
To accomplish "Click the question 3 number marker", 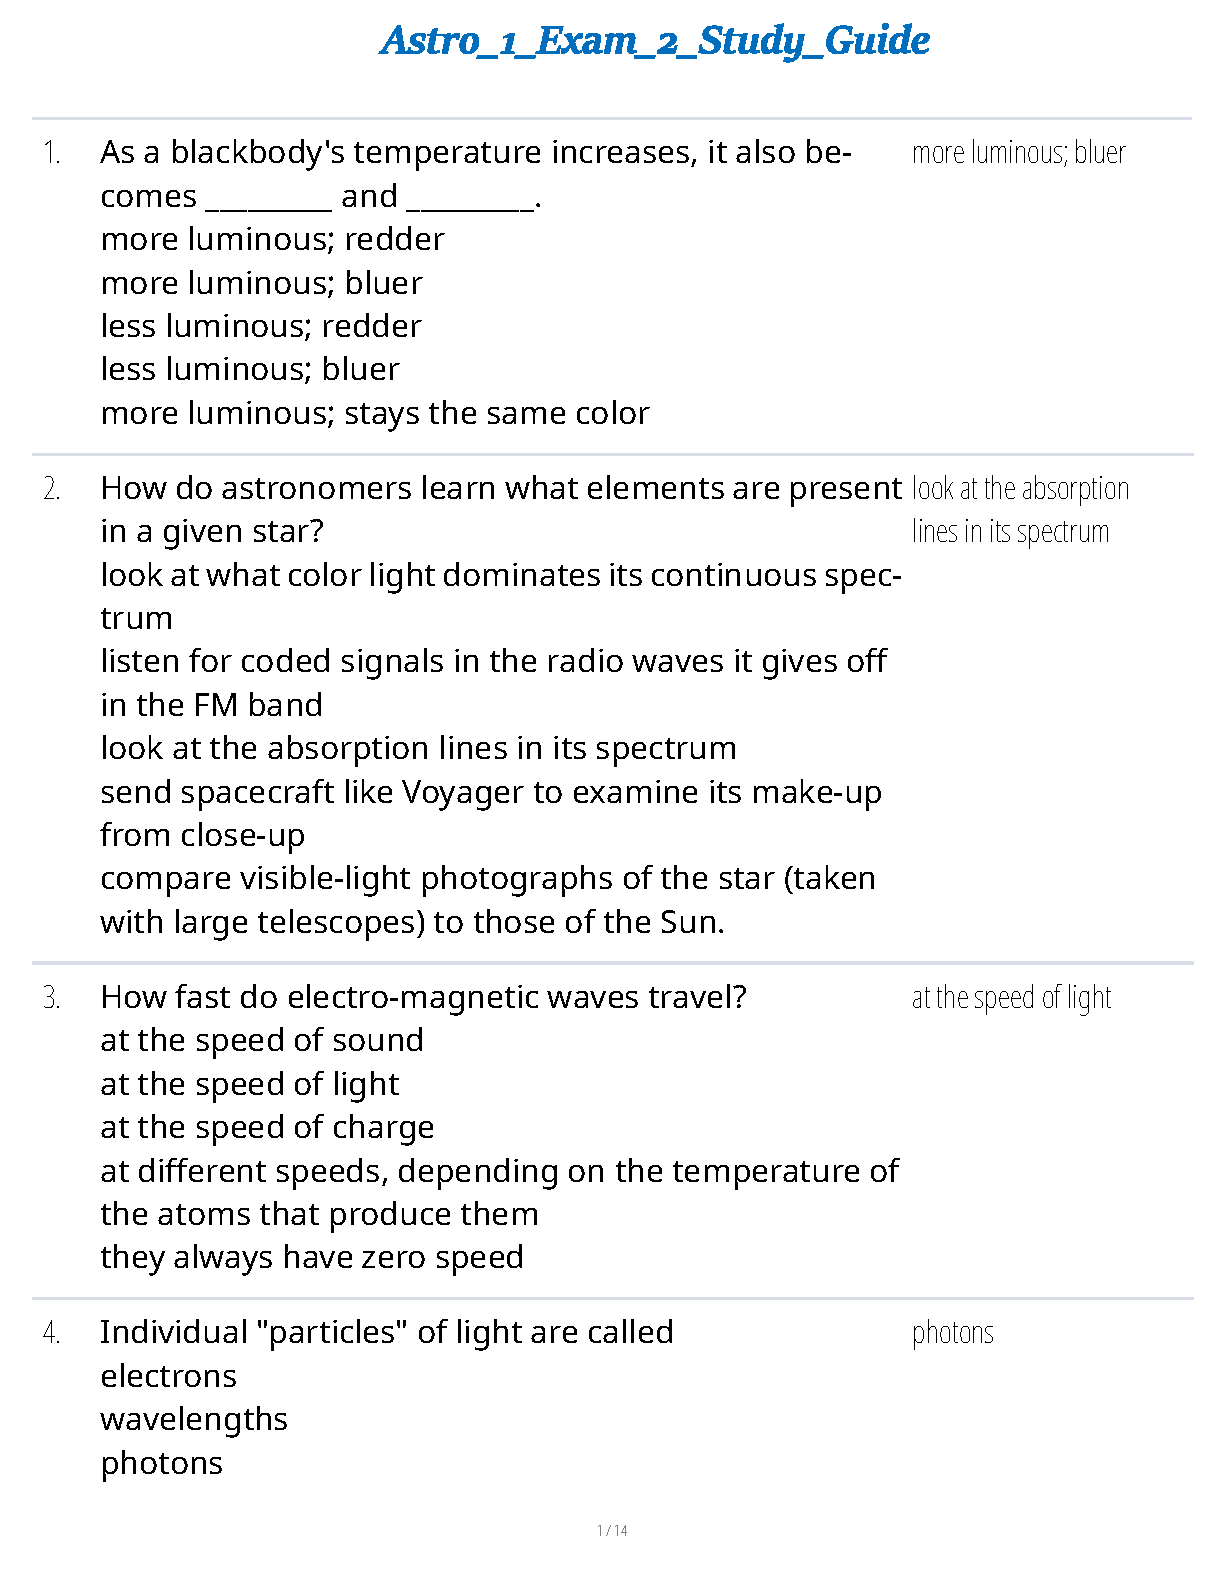I will 52,998.
